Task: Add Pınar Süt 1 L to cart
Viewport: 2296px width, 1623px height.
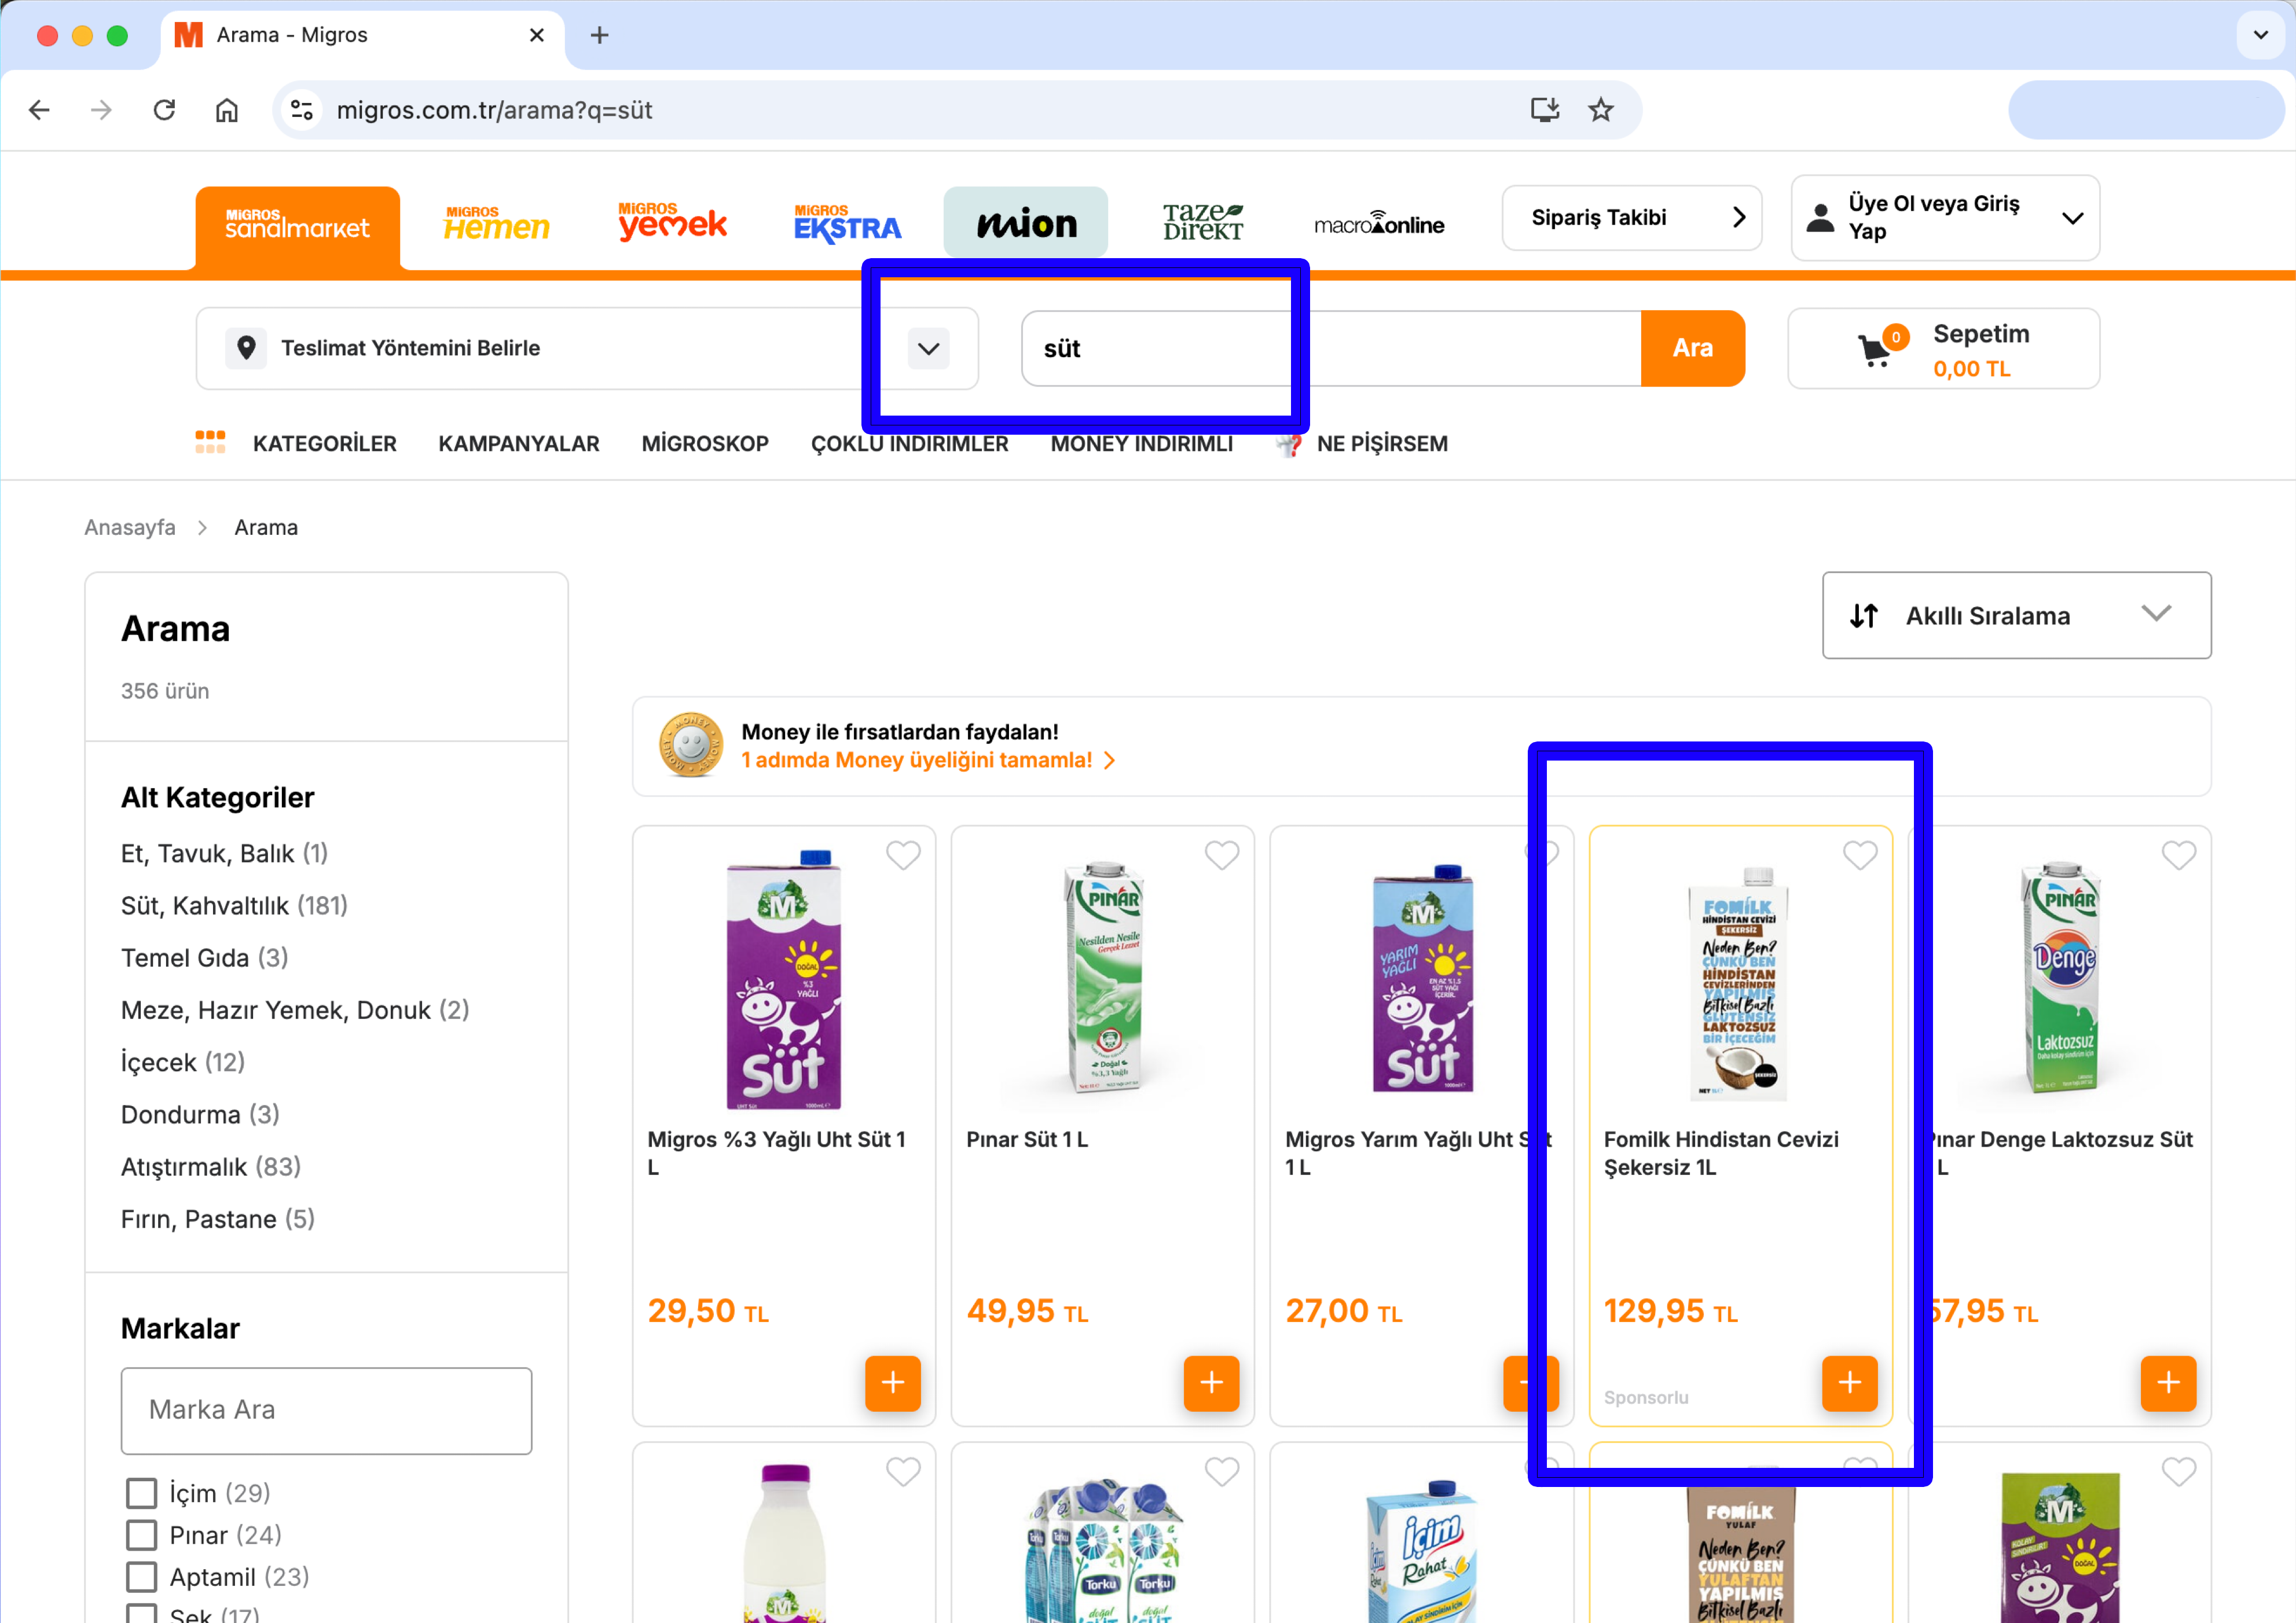Action: tap(1211, 1382)
